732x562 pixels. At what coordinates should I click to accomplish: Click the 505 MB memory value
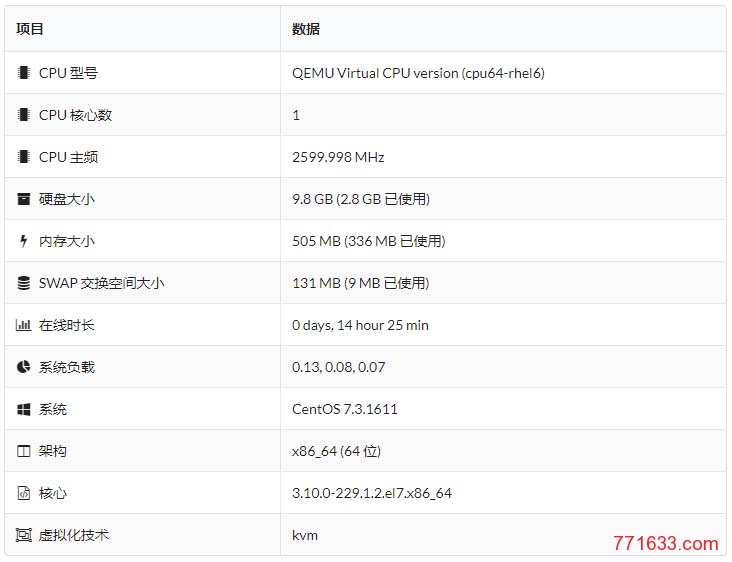click(369, 241)
